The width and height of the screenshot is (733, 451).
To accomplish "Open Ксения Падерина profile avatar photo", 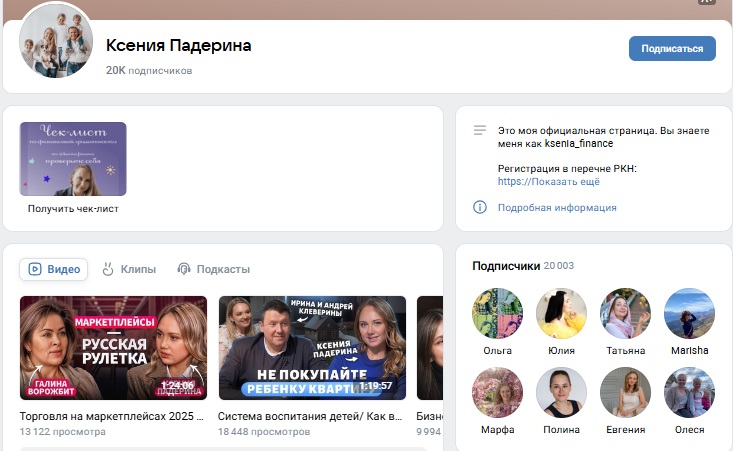I will (x=56, y=41).
